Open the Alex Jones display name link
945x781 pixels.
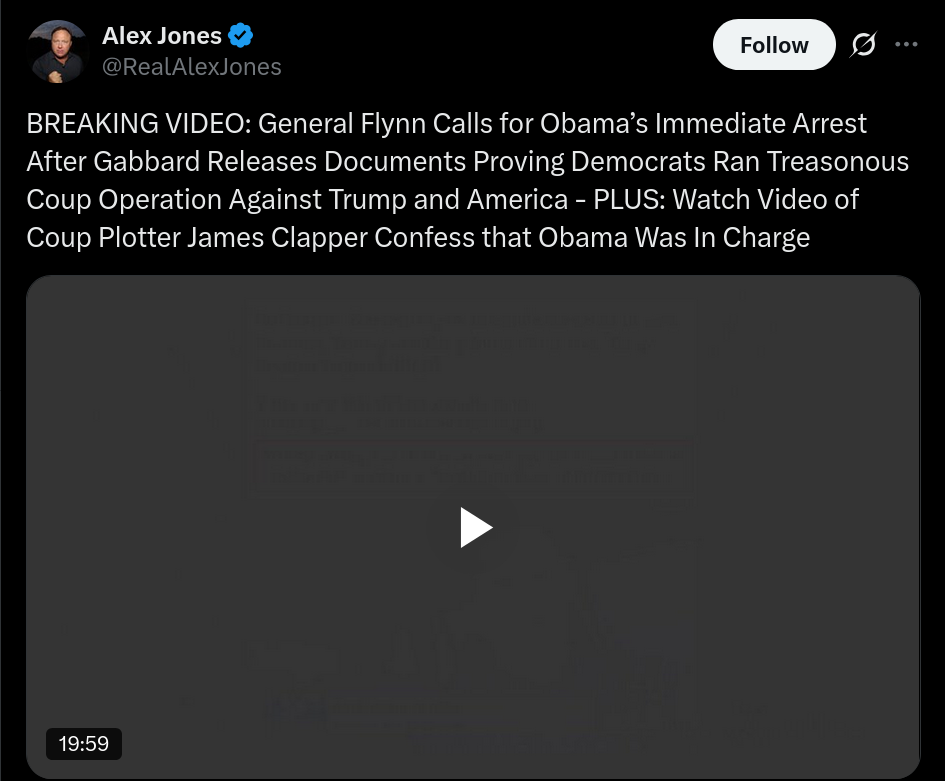coord(162,36)
